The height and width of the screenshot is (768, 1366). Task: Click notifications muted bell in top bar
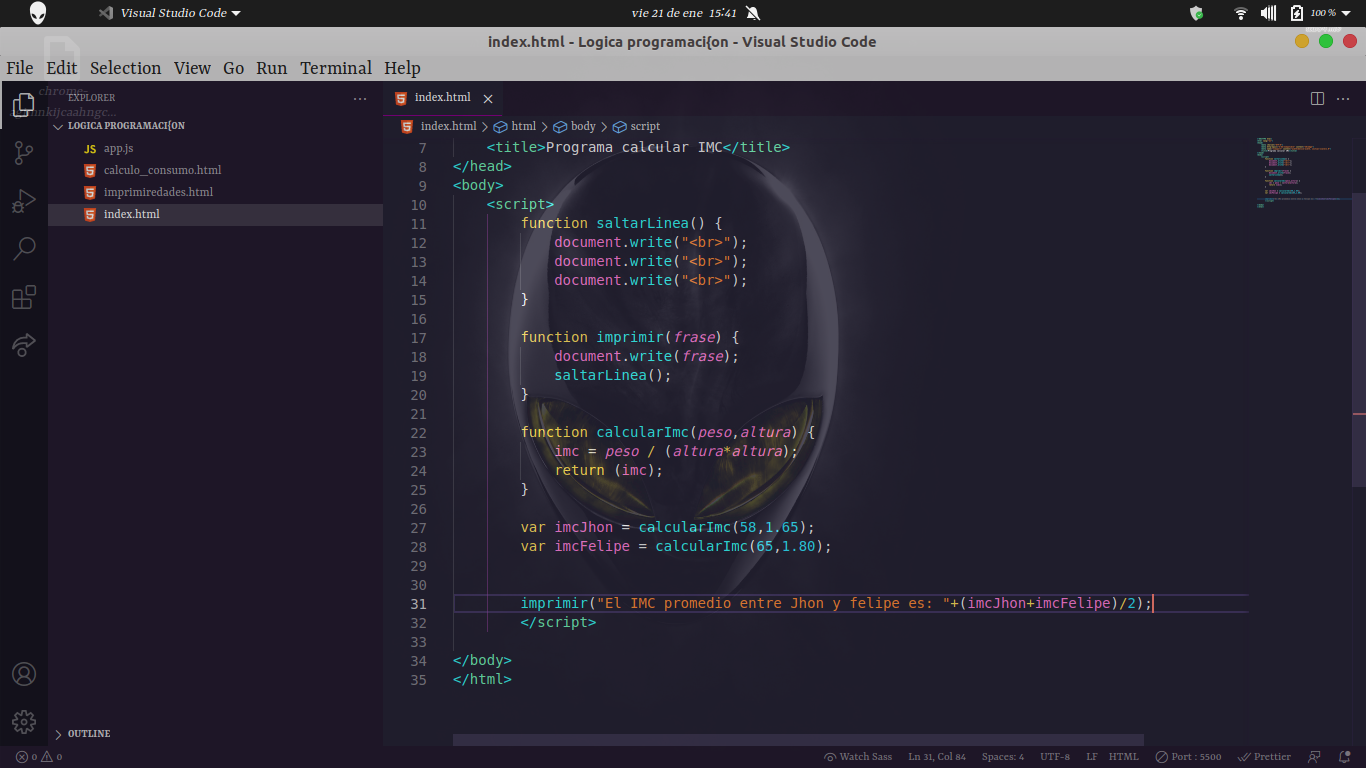[753, 13]
